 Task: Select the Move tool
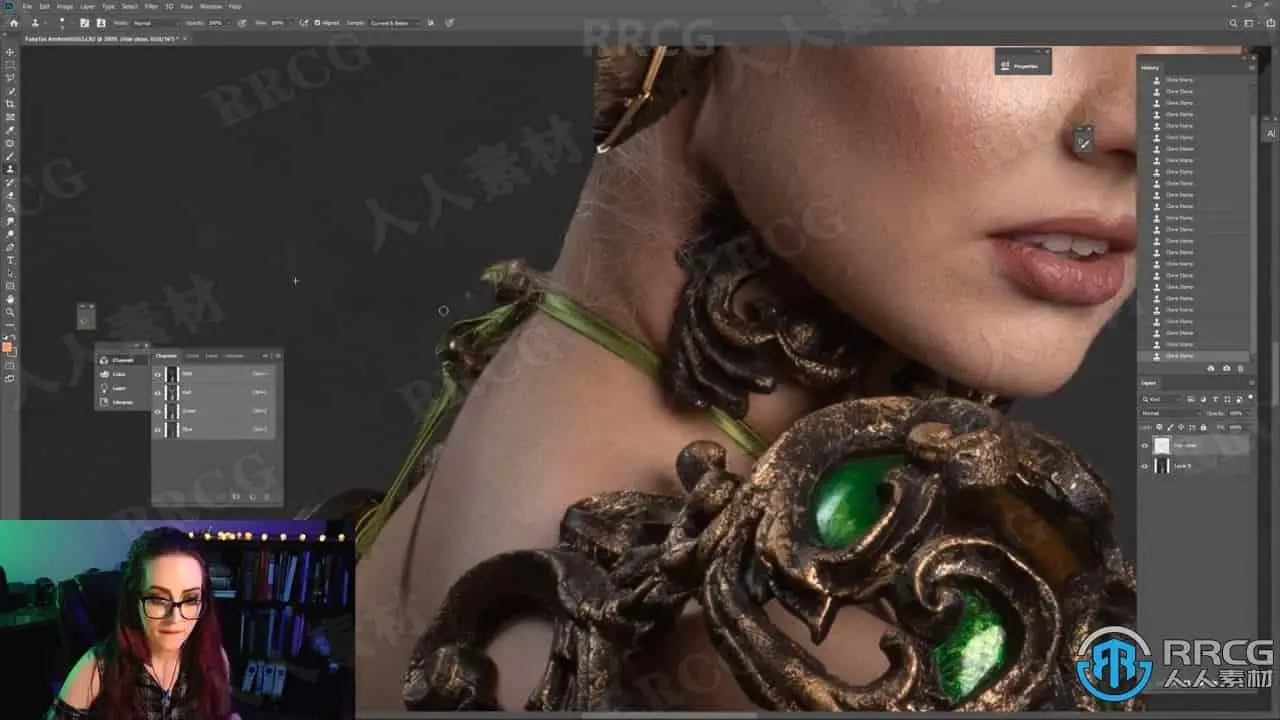coord(11,52)
